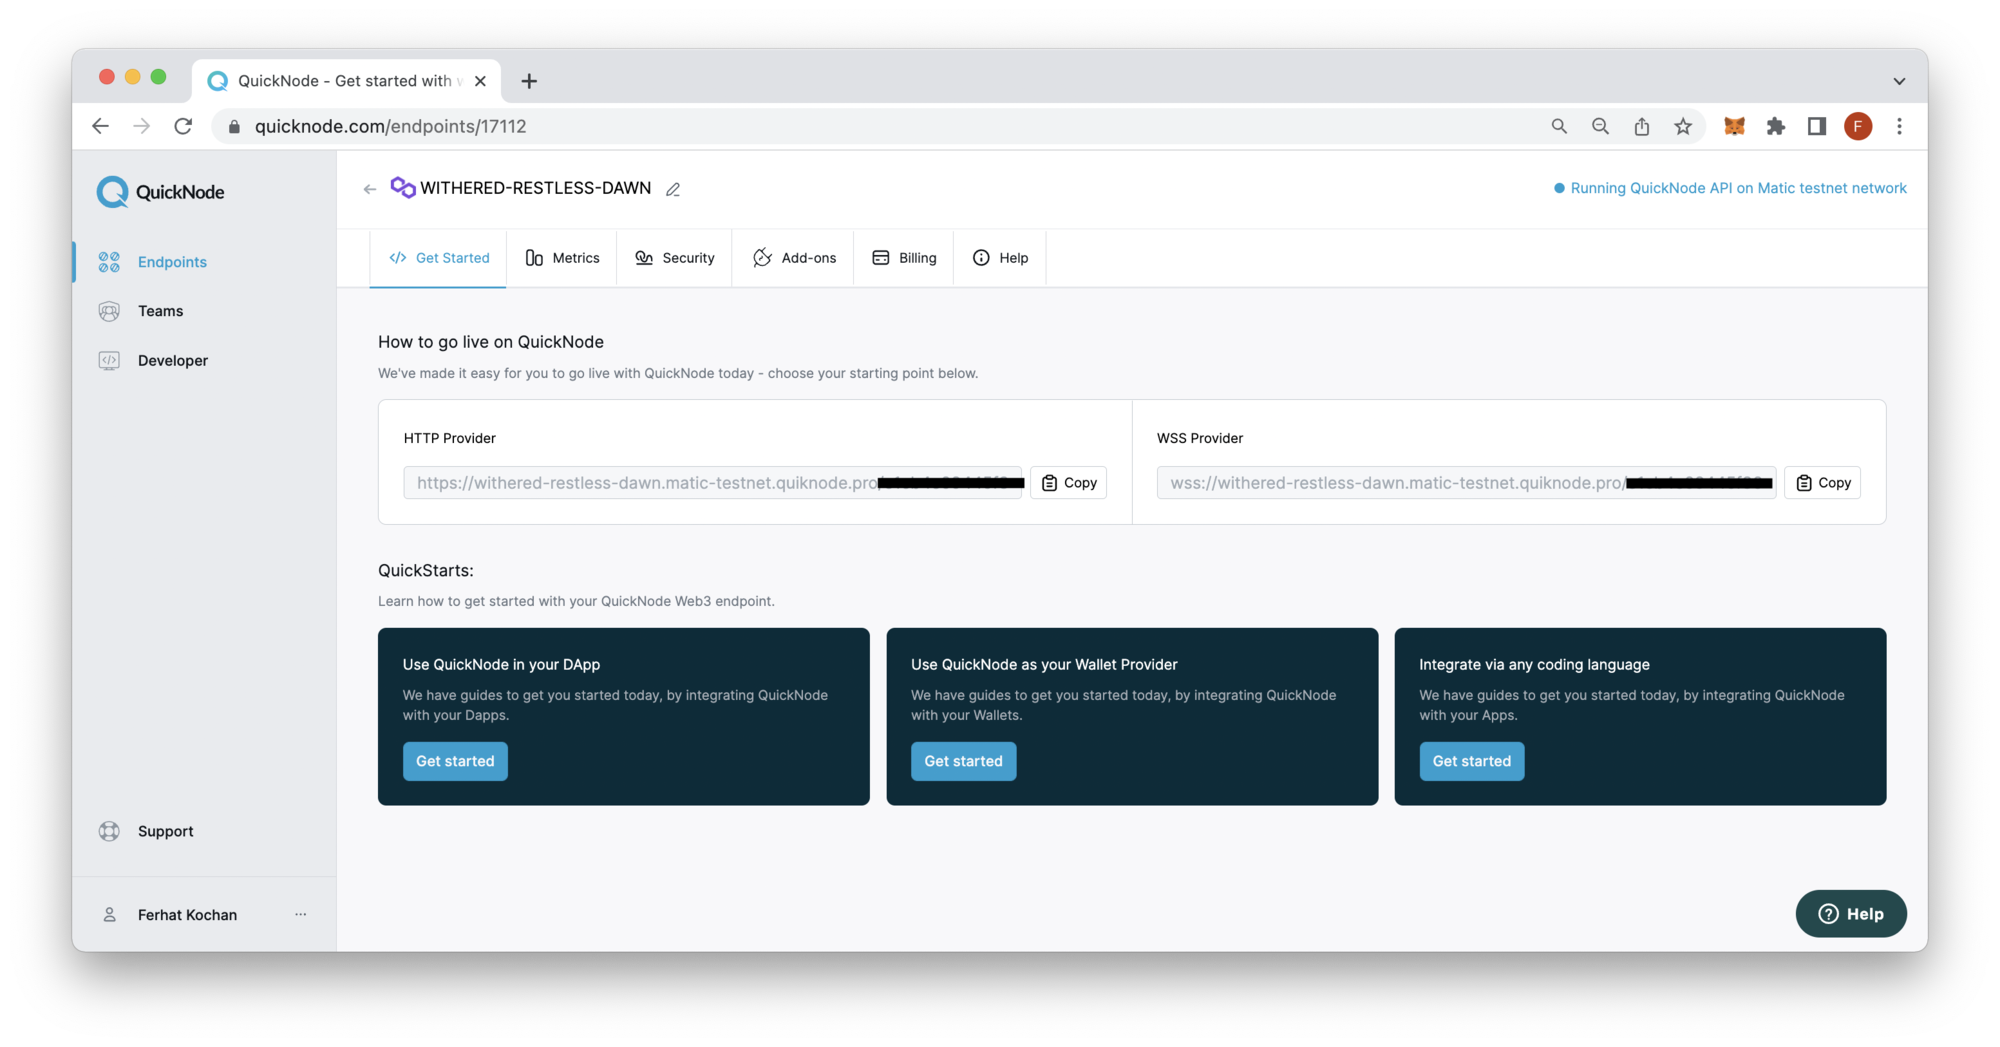Viewport: 2000px width, 1047px height.
Task: Open the Developer section in sidebar
Action: coord(172,360)
